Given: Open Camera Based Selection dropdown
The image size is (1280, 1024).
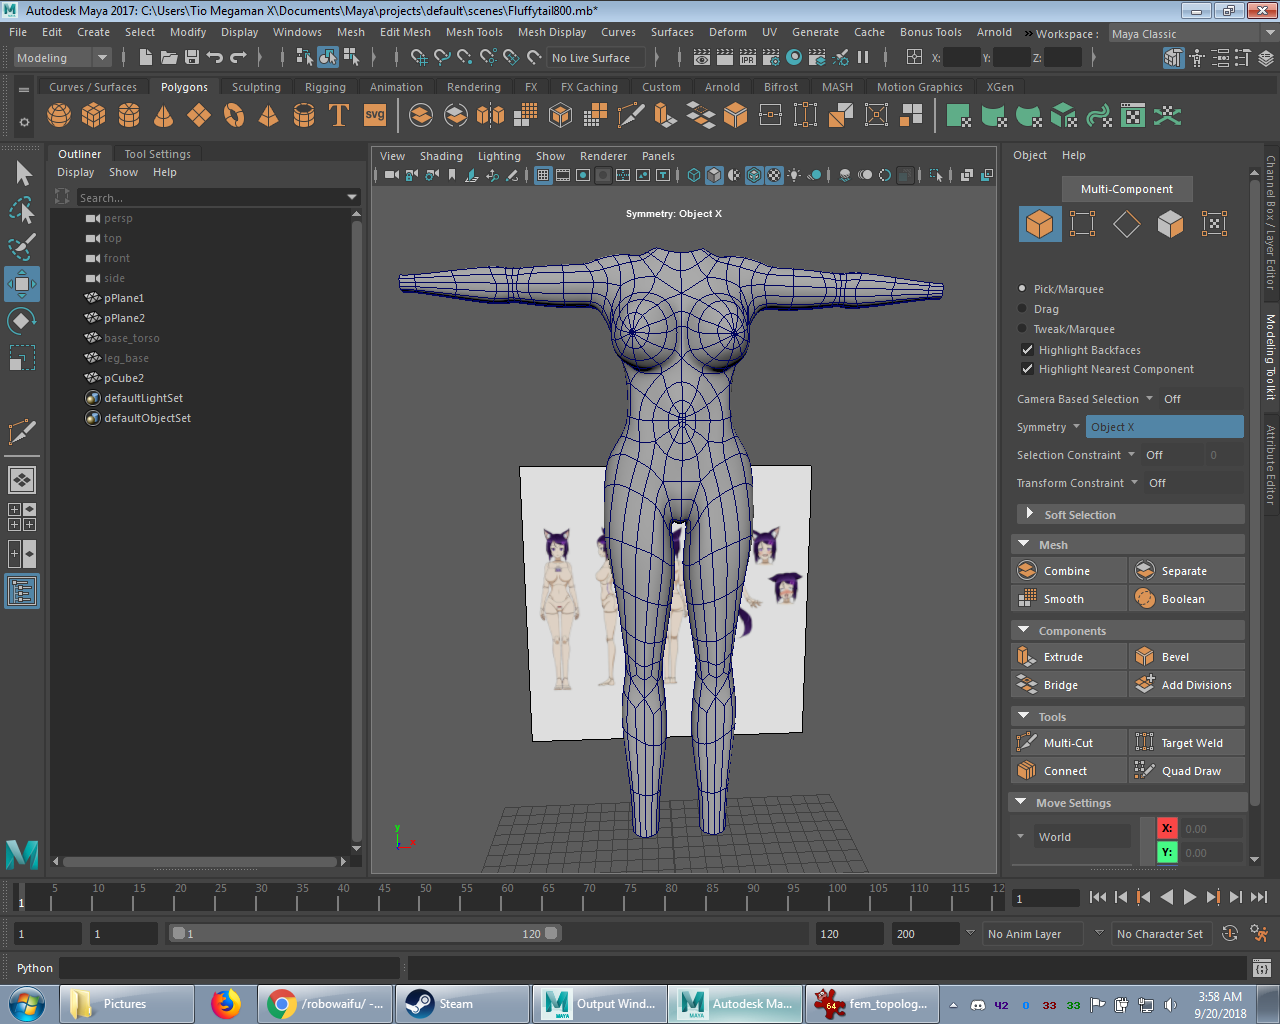Looking at the screenshot, I should click(x=1149, y=399).
